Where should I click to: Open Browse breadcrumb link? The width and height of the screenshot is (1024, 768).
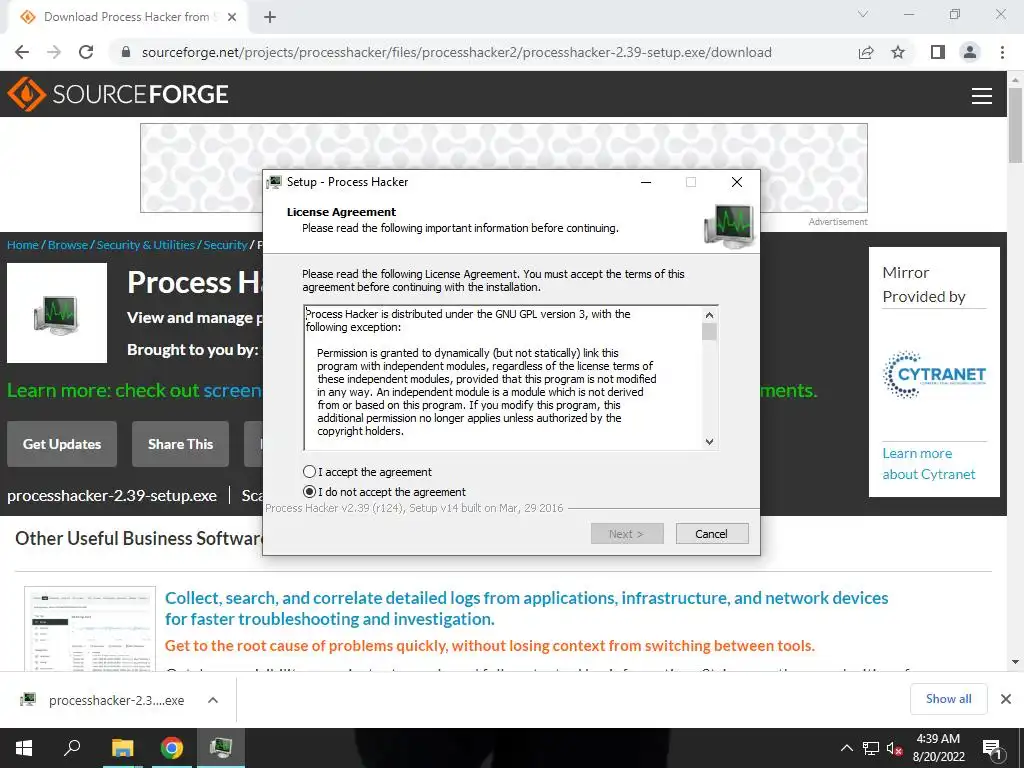point(68,245)
